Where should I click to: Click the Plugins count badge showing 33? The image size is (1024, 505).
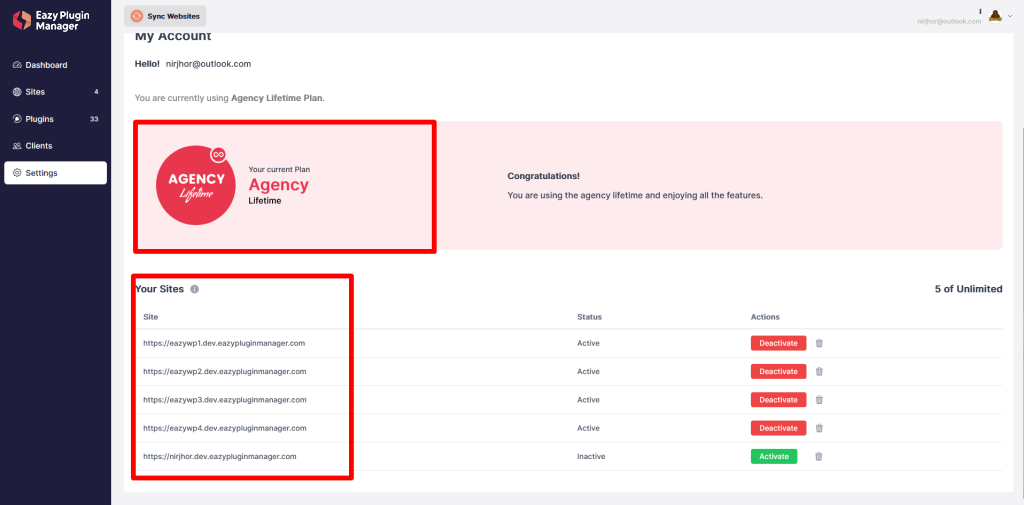(94, 120)
